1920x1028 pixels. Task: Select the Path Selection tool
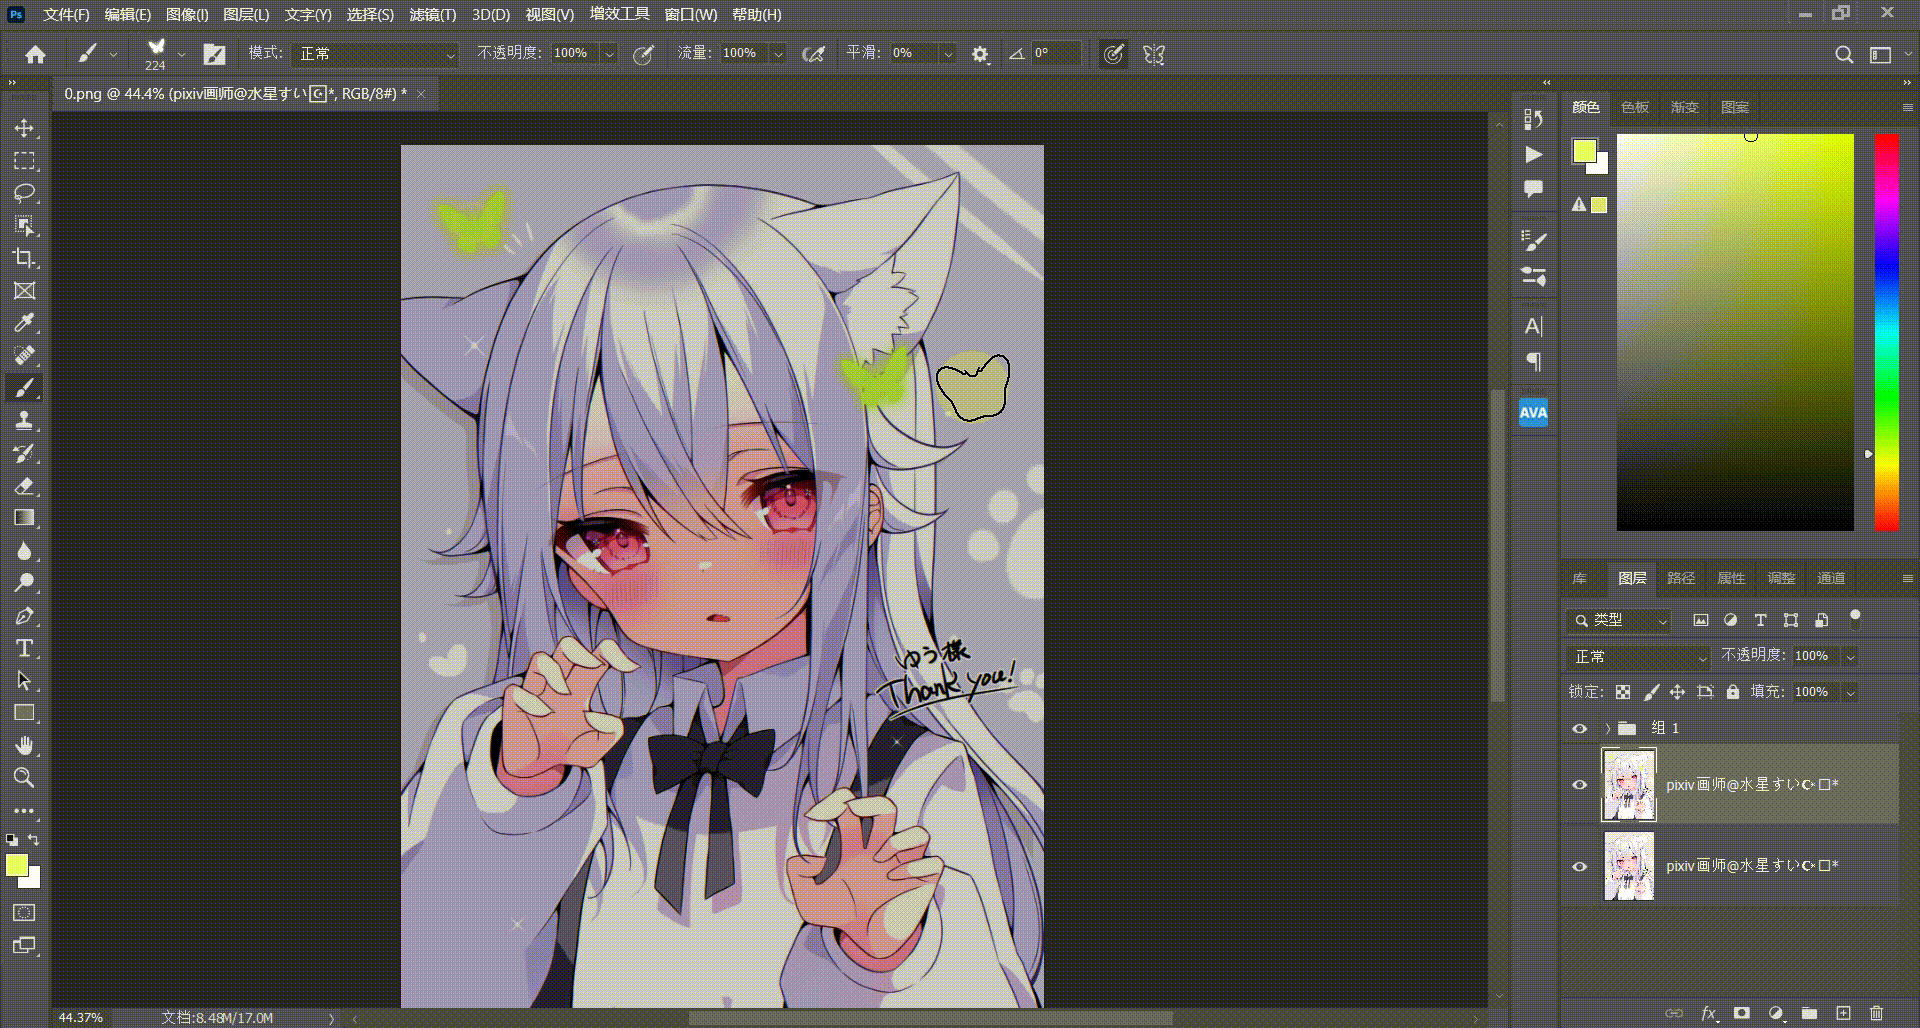(24, 680)
